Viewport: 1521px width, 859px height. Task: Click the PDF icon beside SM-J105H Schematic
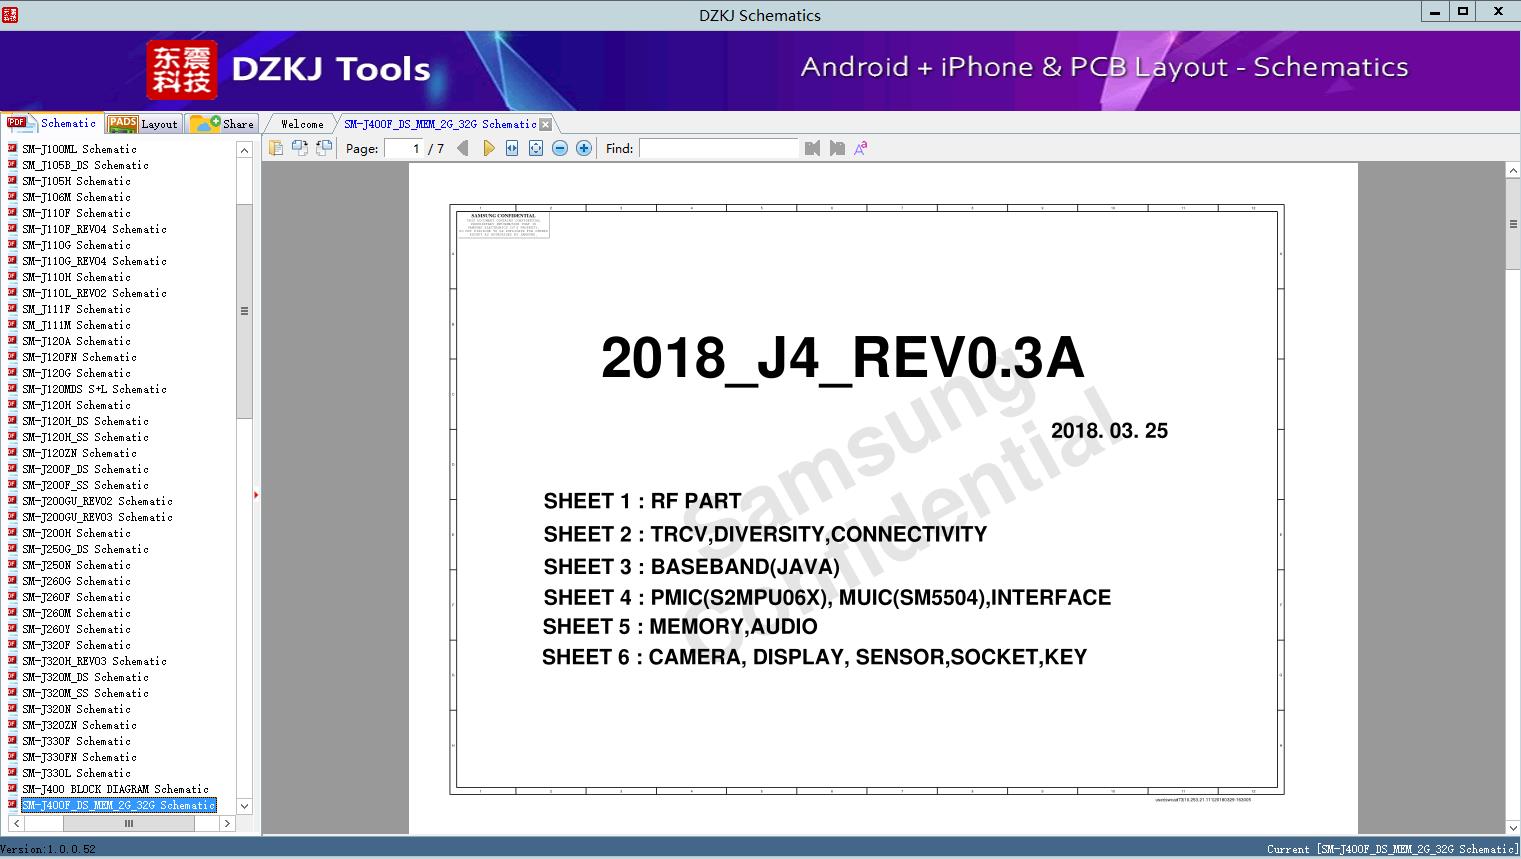(x=13, y=181)
